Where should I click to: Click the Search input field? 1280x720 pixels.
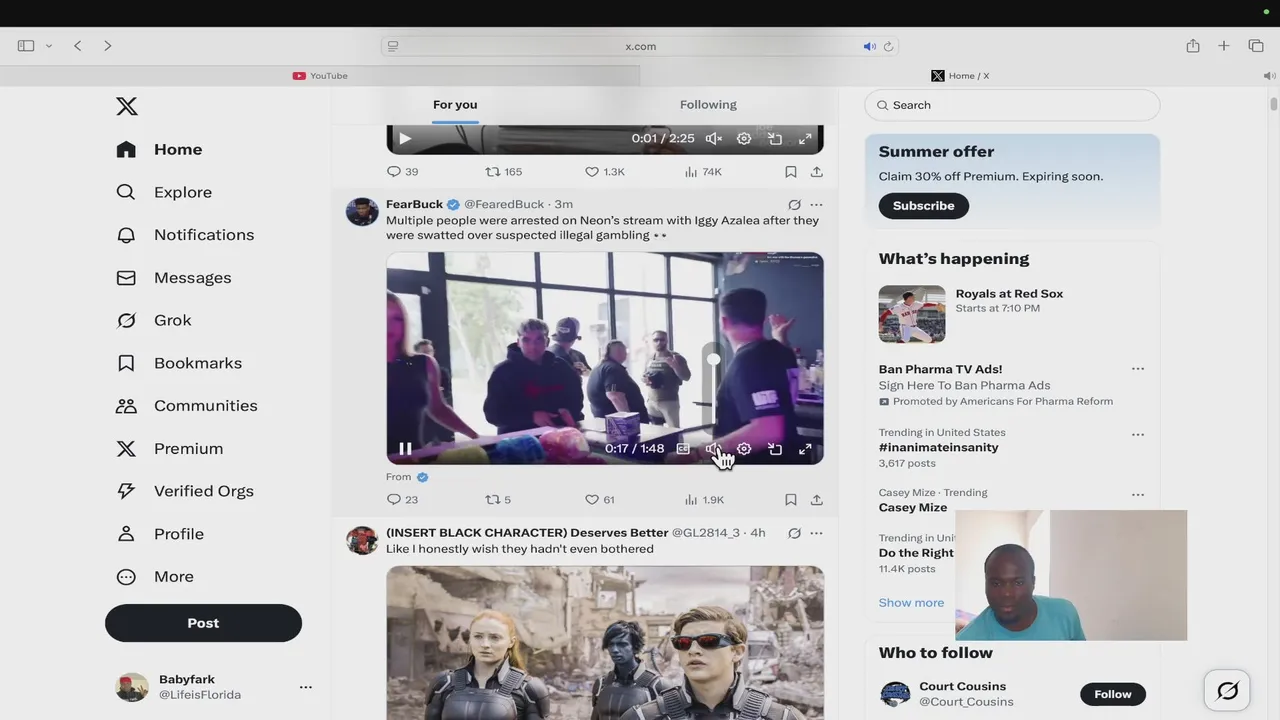coord(1012,105)
